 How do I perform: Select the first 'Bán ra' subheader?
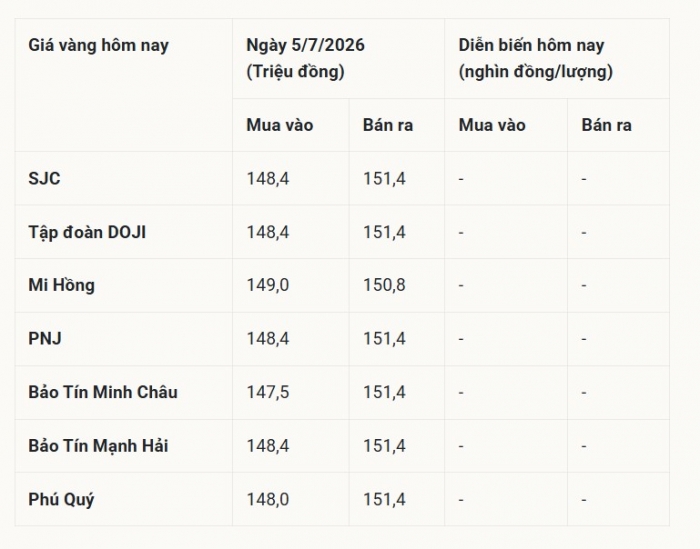pos(388,125)
